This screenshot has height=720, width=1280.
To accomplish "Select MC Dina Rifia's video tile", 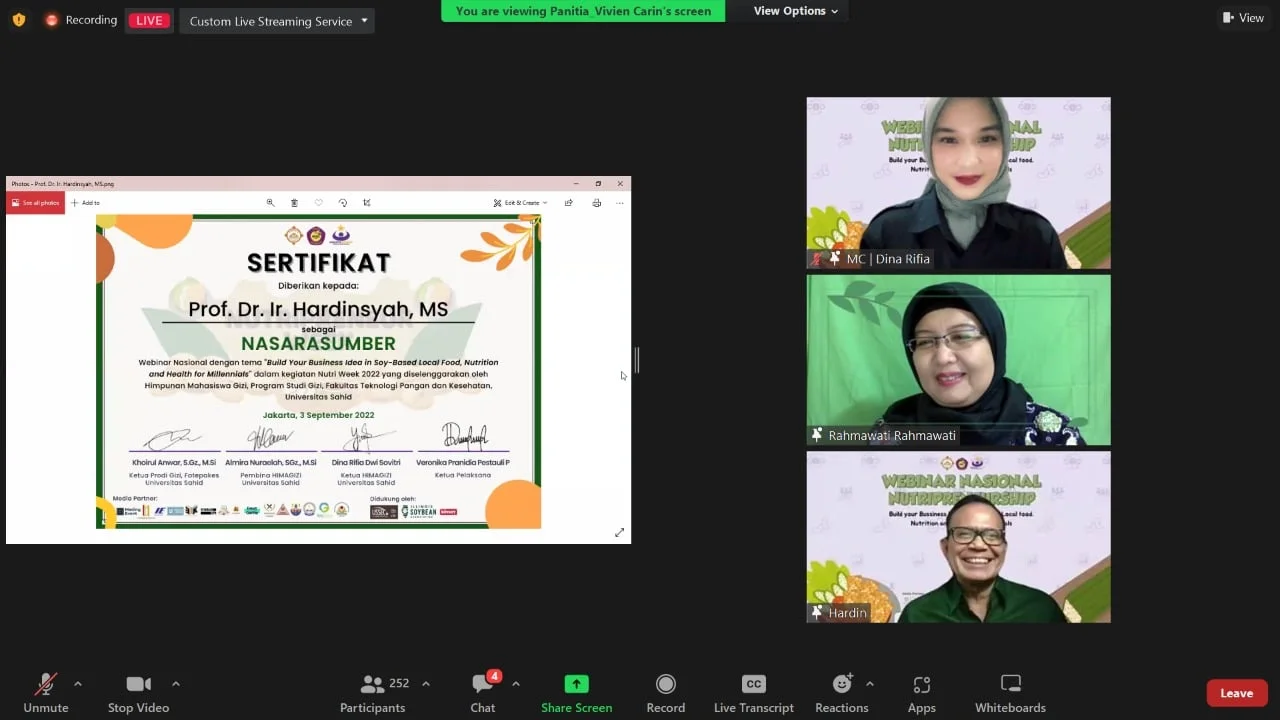I will tap(958, 183).
